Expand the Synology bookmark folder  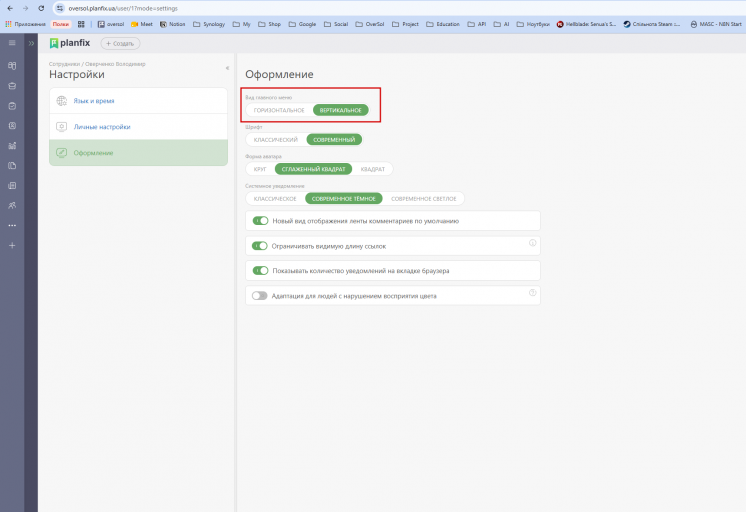pyautogui.click(x=209, y=24)
